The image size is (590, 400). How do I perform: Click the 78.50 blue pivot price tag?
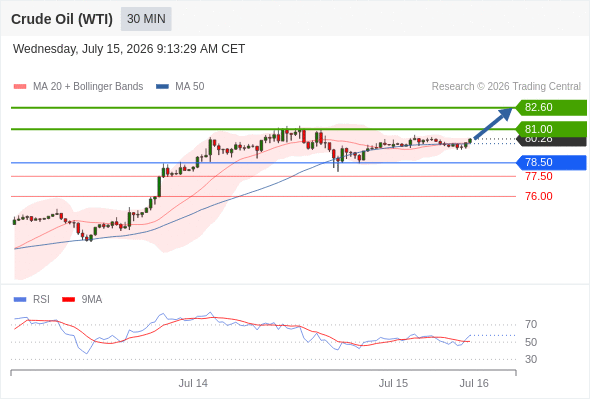point(551,163)
